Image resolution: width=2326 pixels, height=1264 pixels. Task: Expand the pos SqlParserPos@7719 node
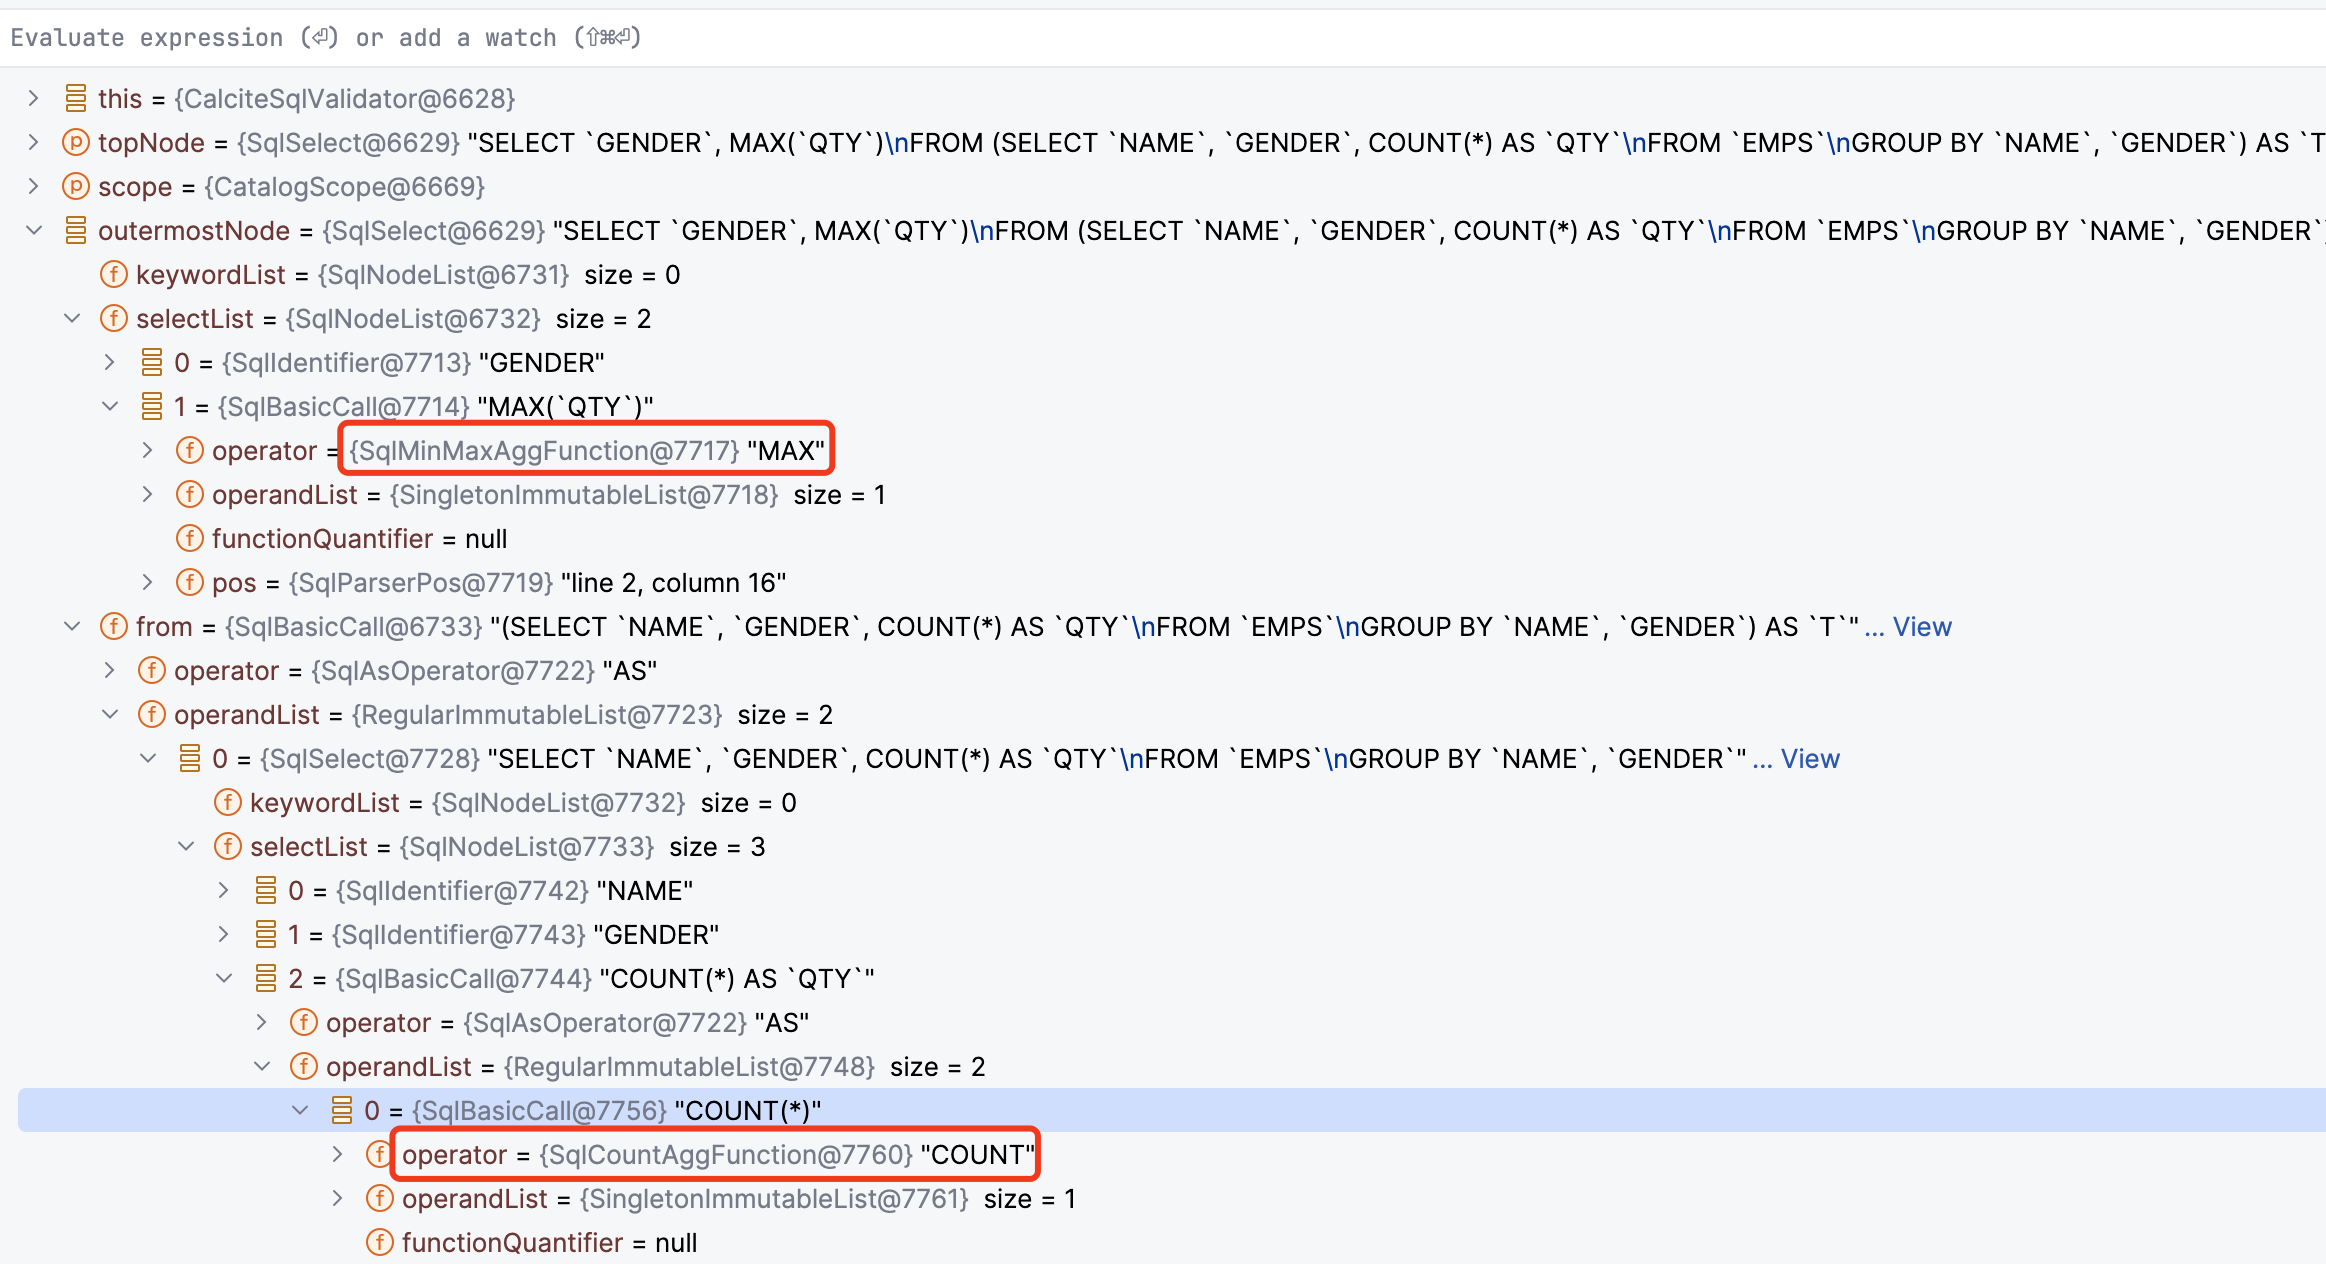pyautogui.click(x=148, y=582)
